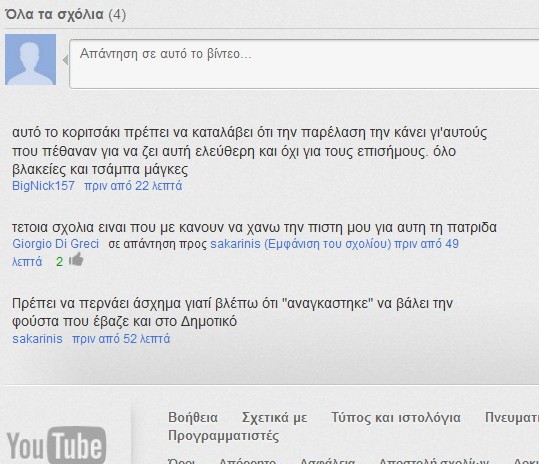Open sakarinis author link of last comment
Viewport: 539px width, 464px height.
pos(37,339)
